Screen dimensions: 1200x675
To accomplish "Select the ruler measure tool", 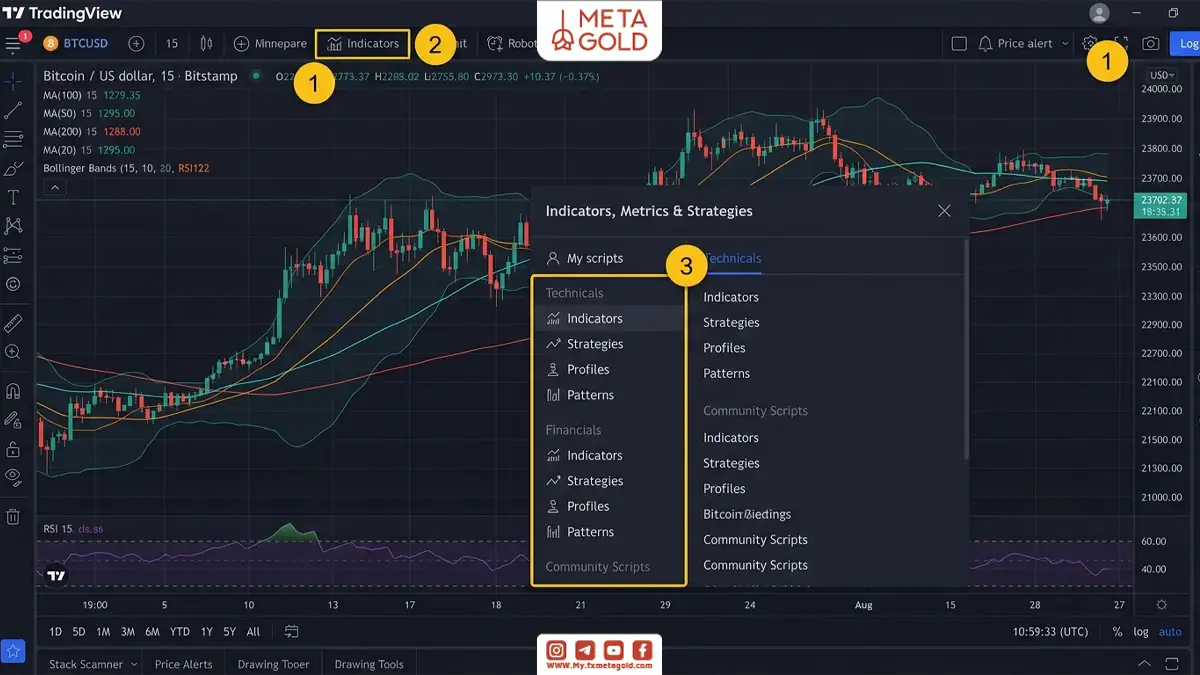I will pyautogui.click(x=13, y=323).
